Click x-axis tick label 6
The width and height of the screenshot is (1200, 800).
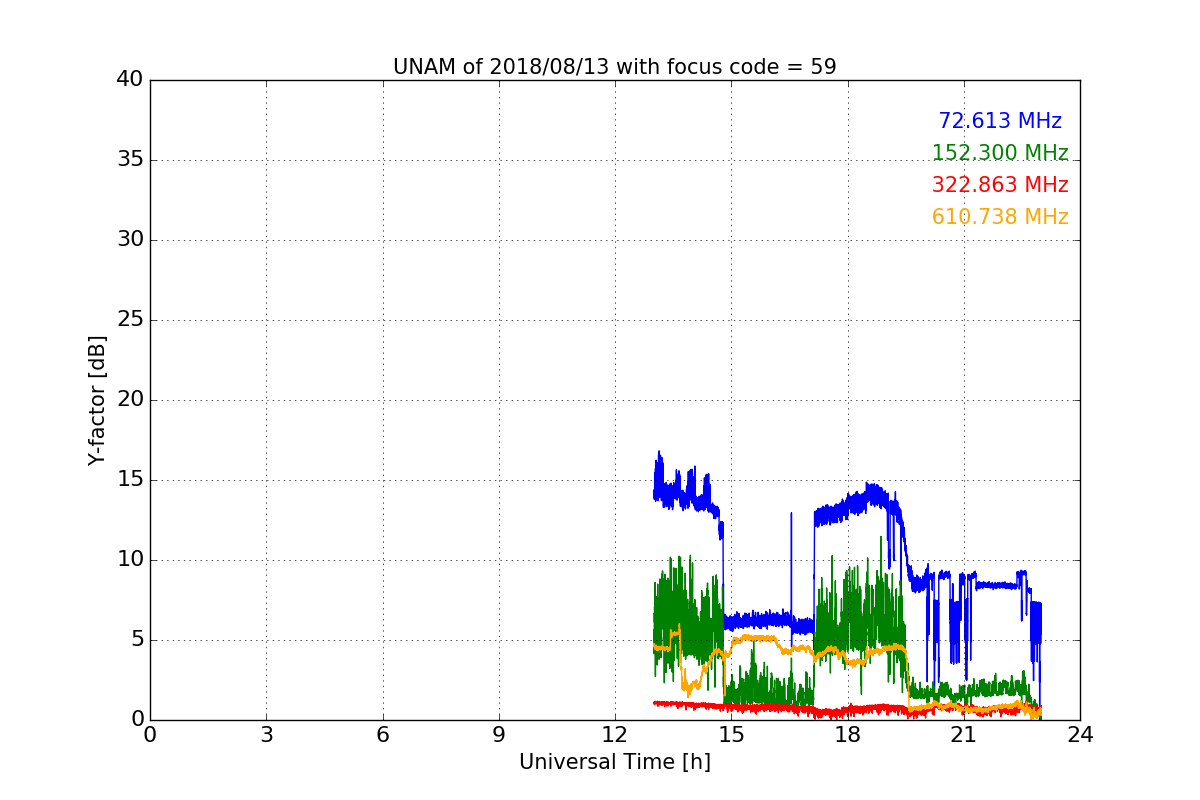[x=382, y=735]
